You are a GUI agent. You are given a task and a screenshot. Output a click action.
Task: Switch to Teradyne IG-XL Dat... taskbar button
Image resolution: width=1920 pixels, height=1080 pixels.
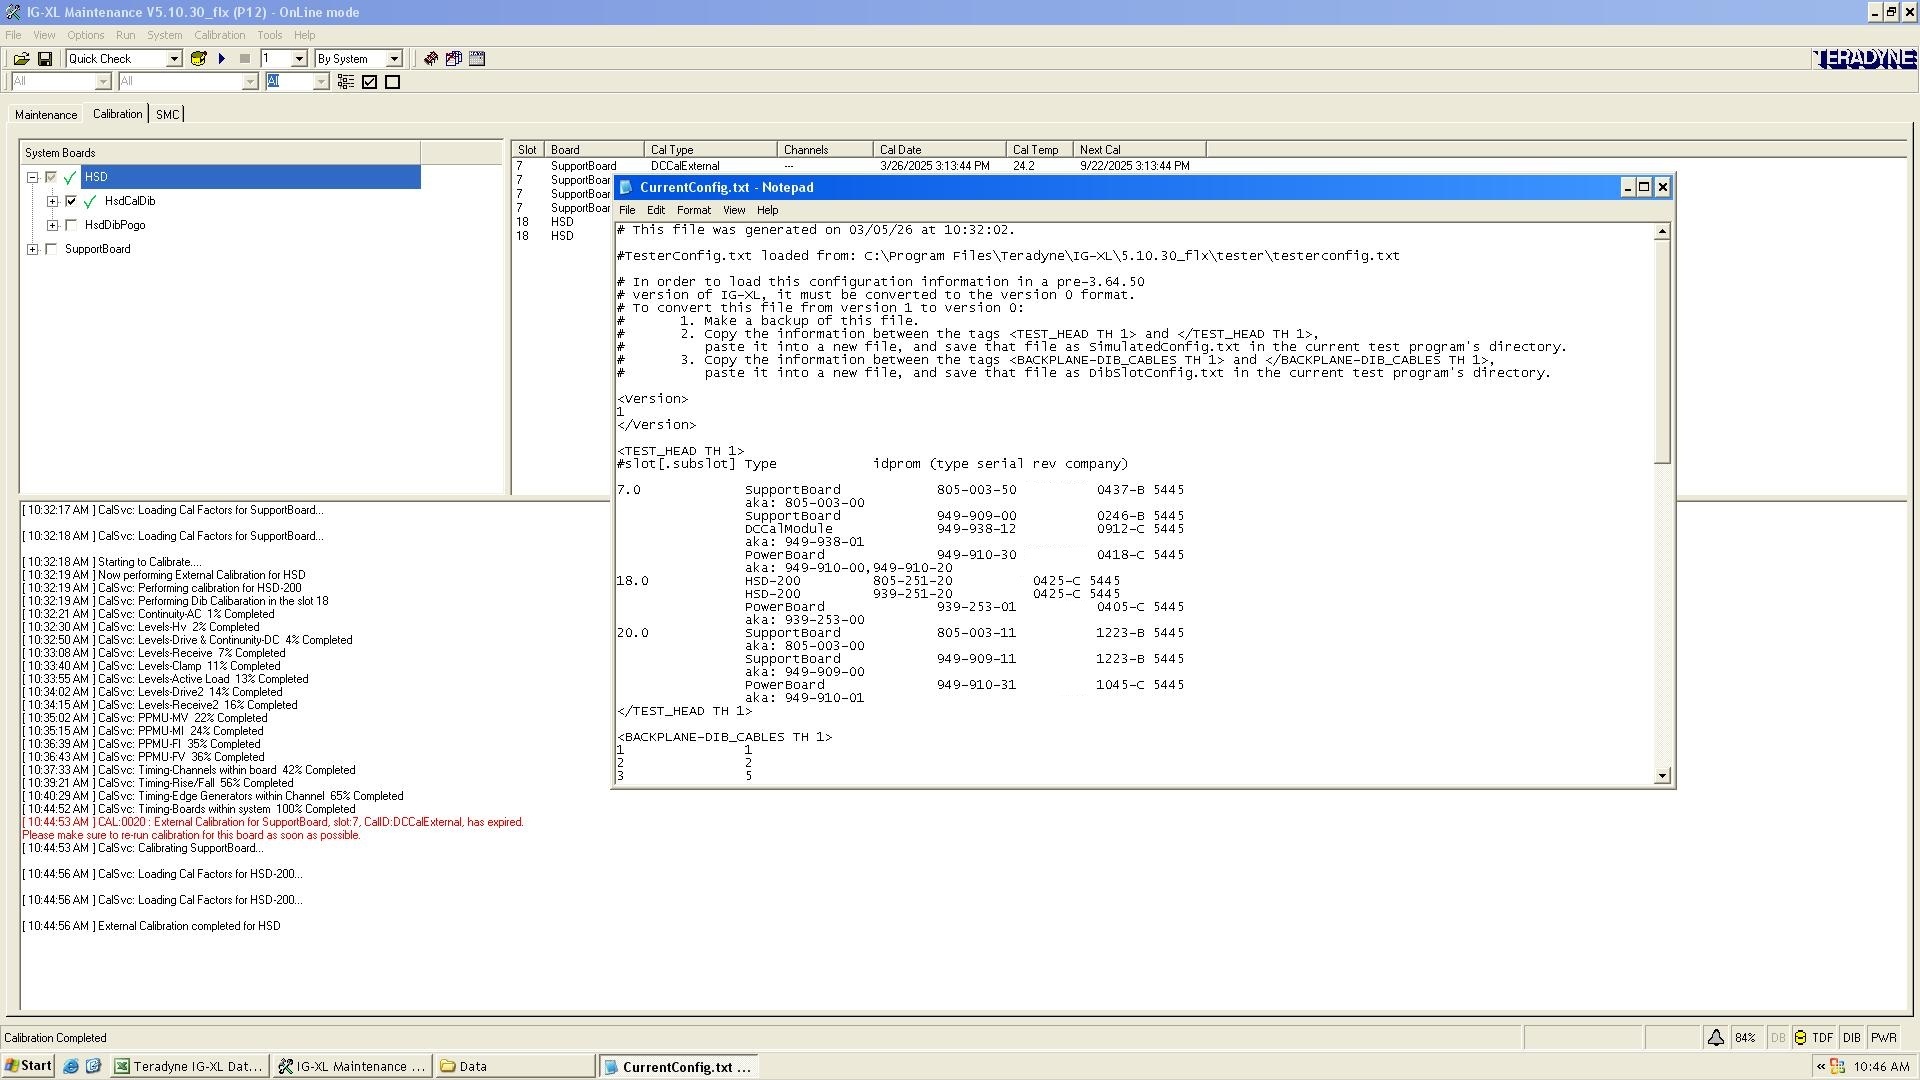click(189, 1067)
